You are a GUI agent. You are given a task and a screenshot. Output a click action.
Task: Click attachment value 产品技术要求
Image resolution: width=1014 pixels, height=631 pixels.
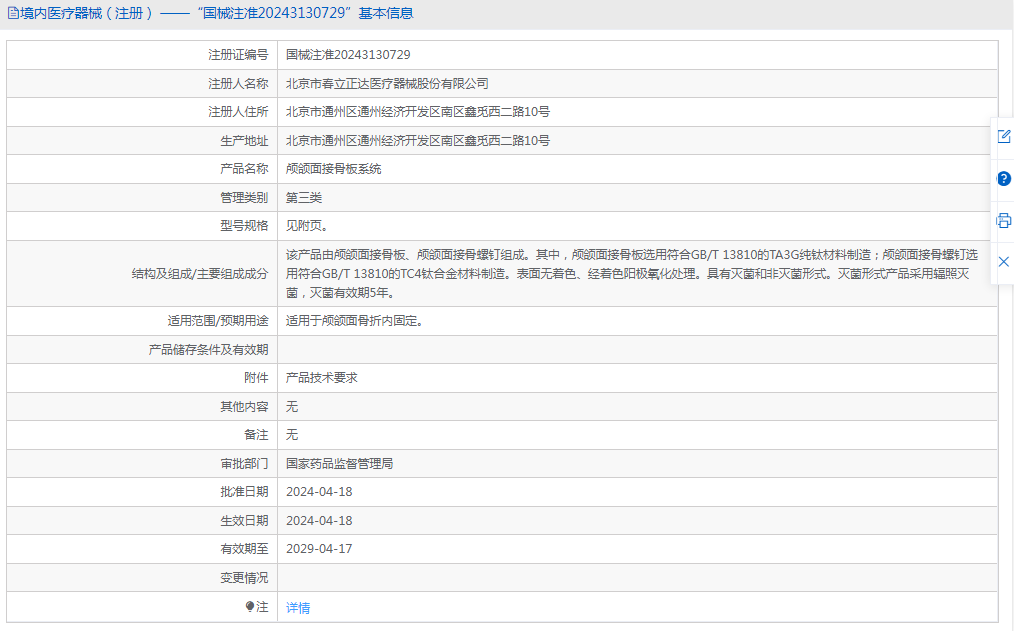321,378
